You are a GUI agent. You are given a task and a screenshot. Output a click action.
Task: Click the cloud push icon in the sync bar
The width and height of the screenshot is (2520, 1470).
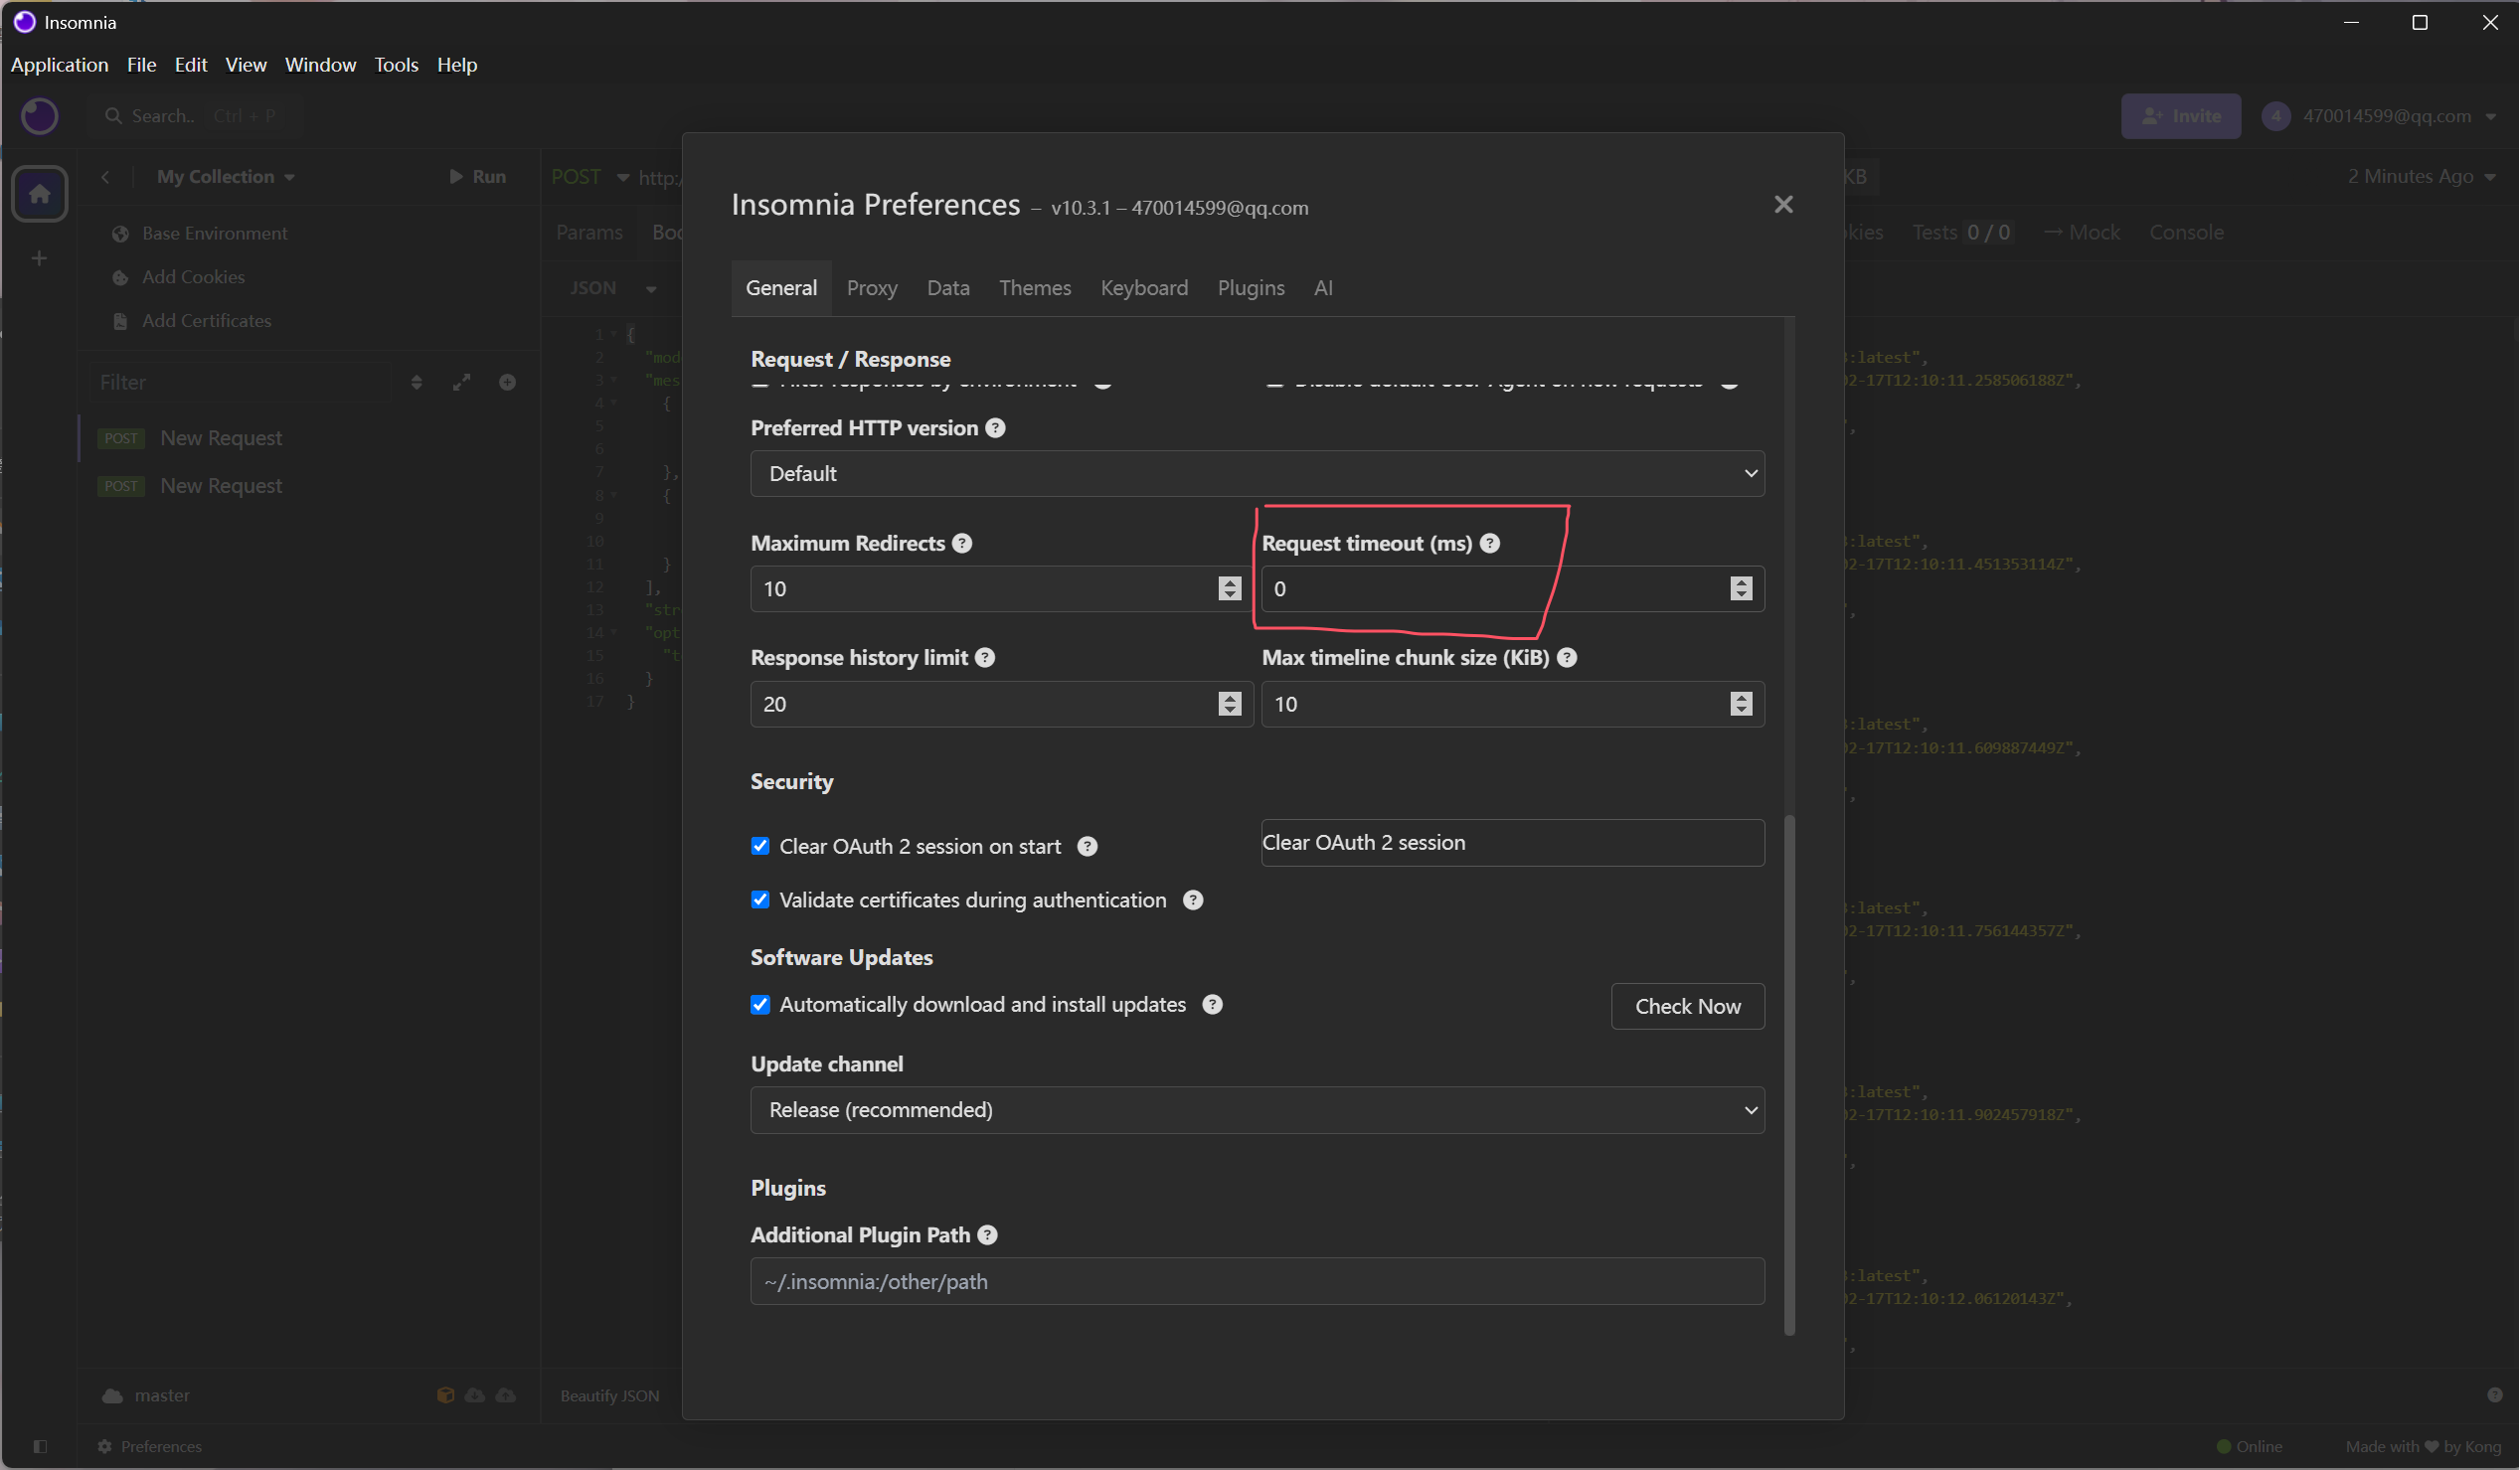click(x=506, y=1396)
